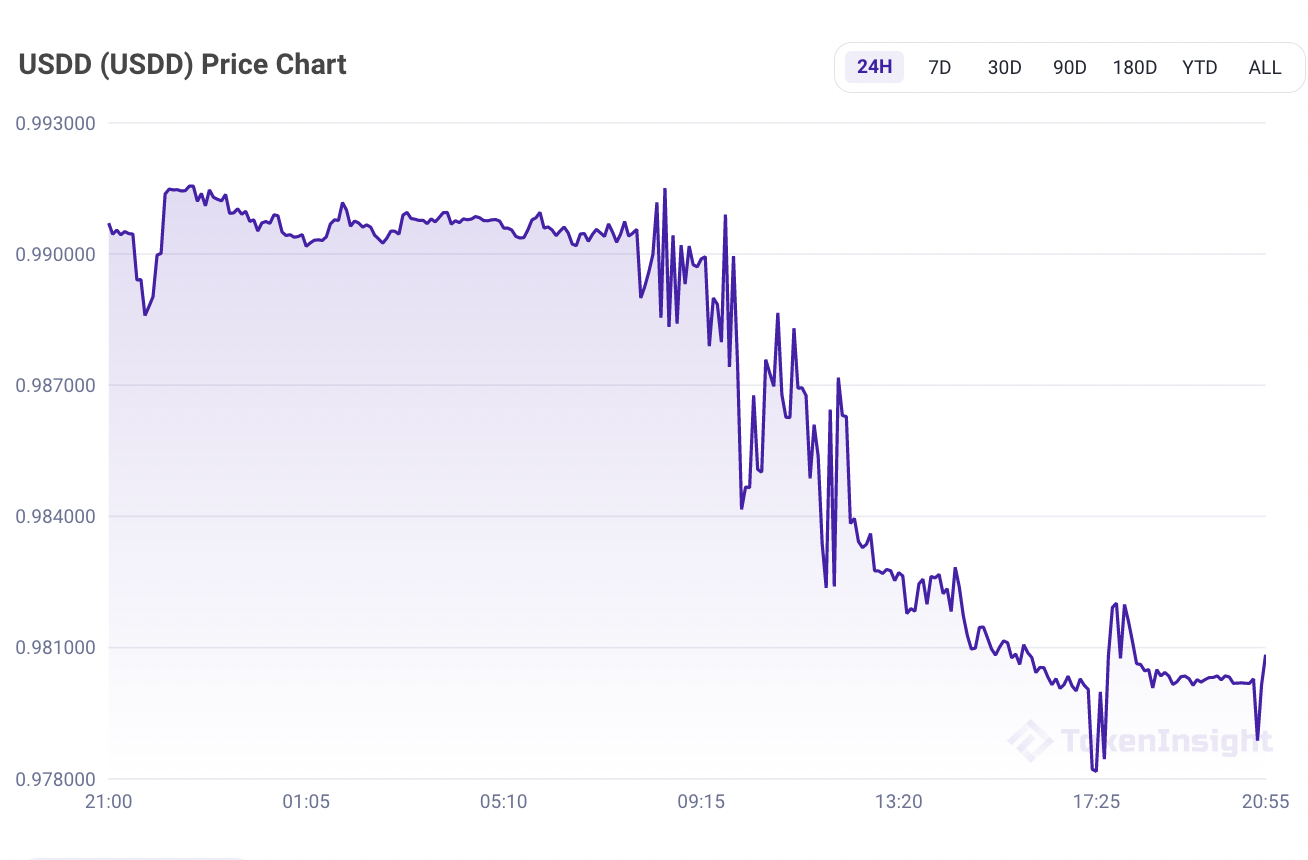Show the ALL-time price chart
The image size is (1308, 860).
tap(1264, 67)
